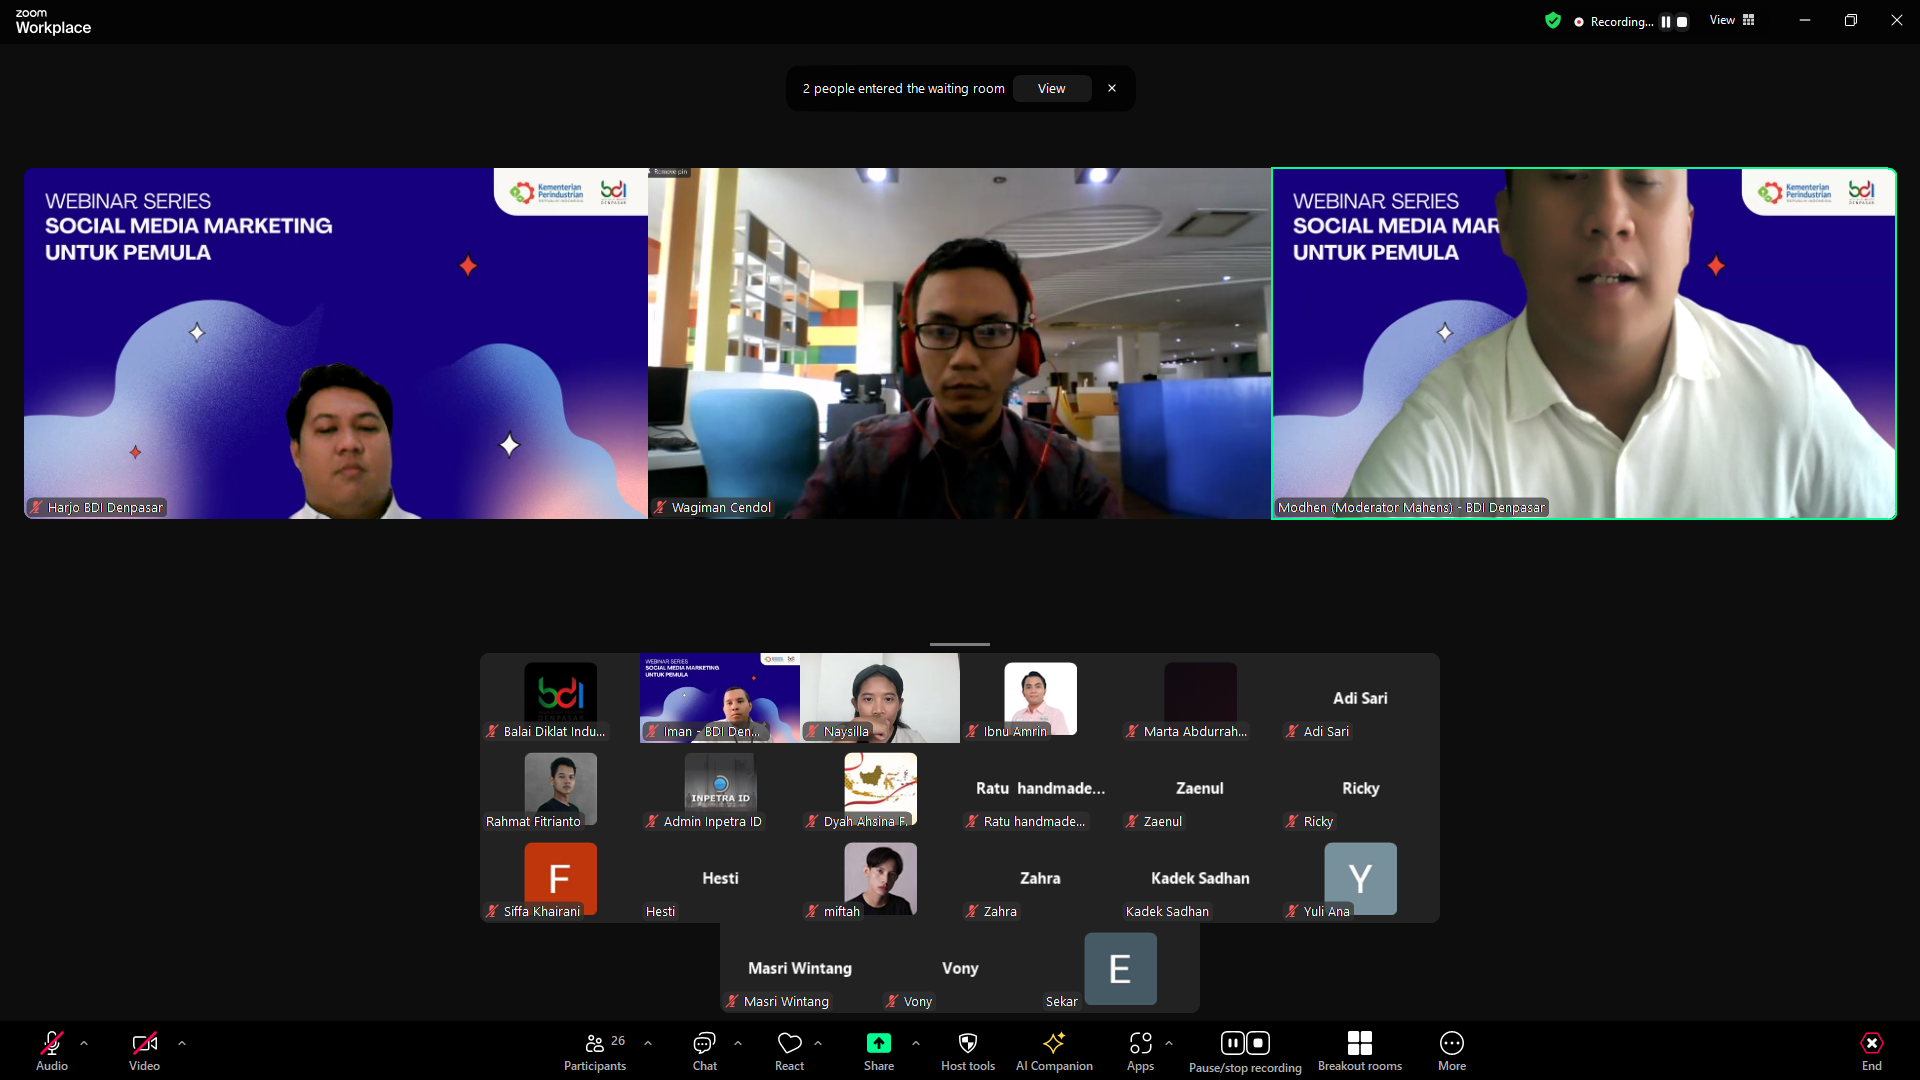Image resolution: width=1920 pixels, height=1080 pixels.
Task: Click Masri Wintang participant tile
Action: point(800,968)
